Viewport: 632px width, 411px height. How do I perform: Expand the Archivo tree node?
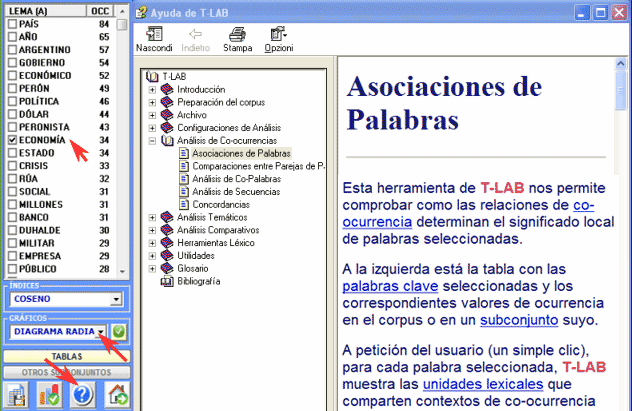(x=152, y=115)
